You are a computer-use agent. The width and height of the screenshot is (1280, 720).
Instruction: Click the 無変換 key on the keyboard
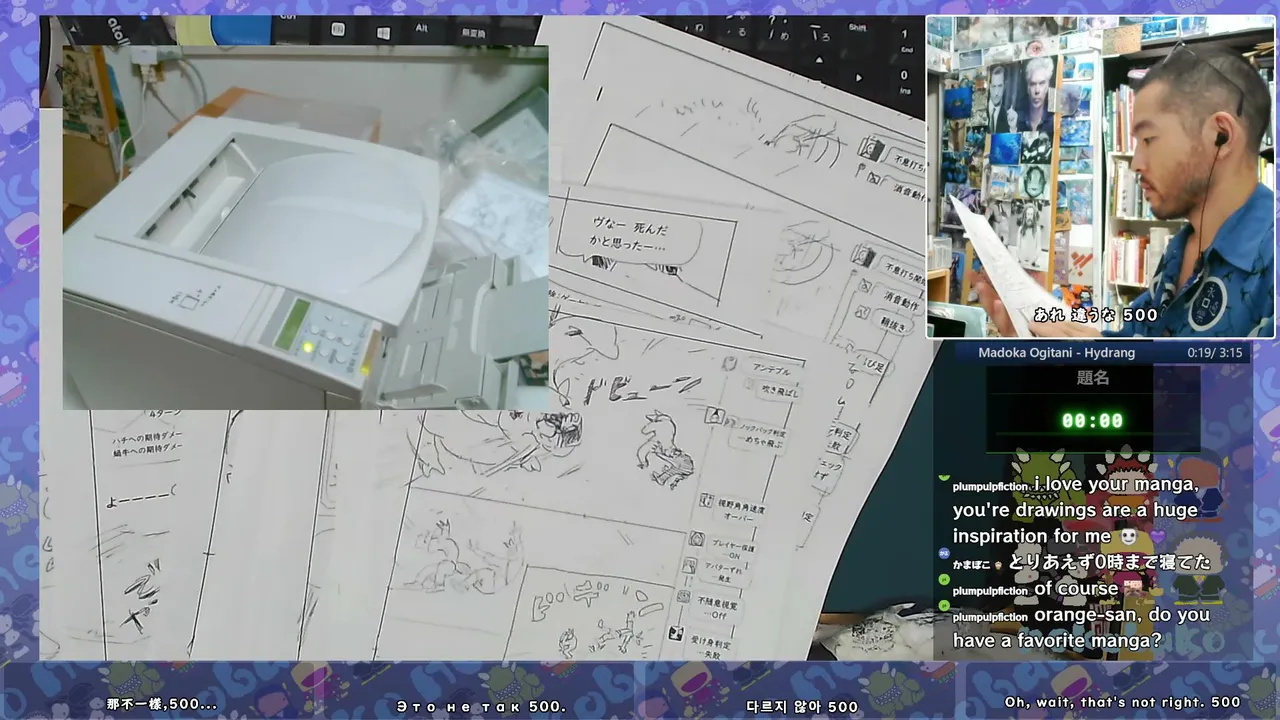474,32
